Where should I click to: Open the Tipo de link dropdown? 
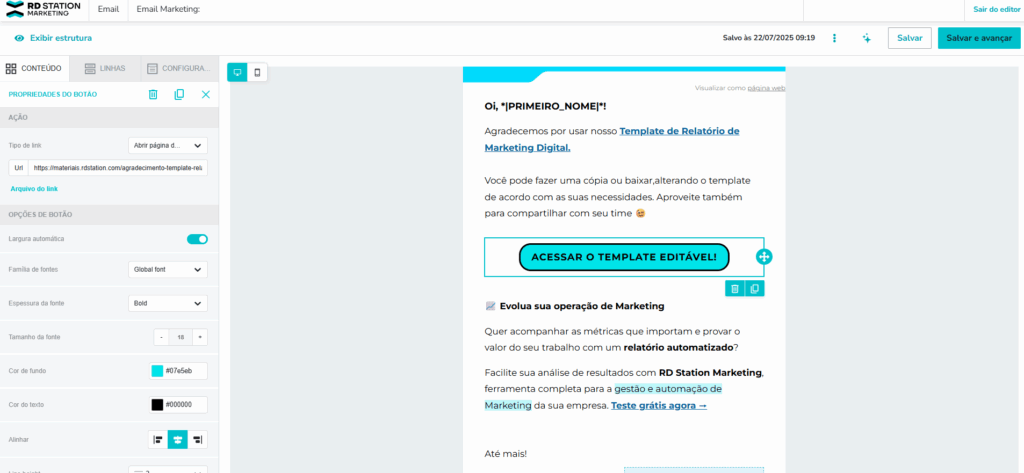click(168, 145)
